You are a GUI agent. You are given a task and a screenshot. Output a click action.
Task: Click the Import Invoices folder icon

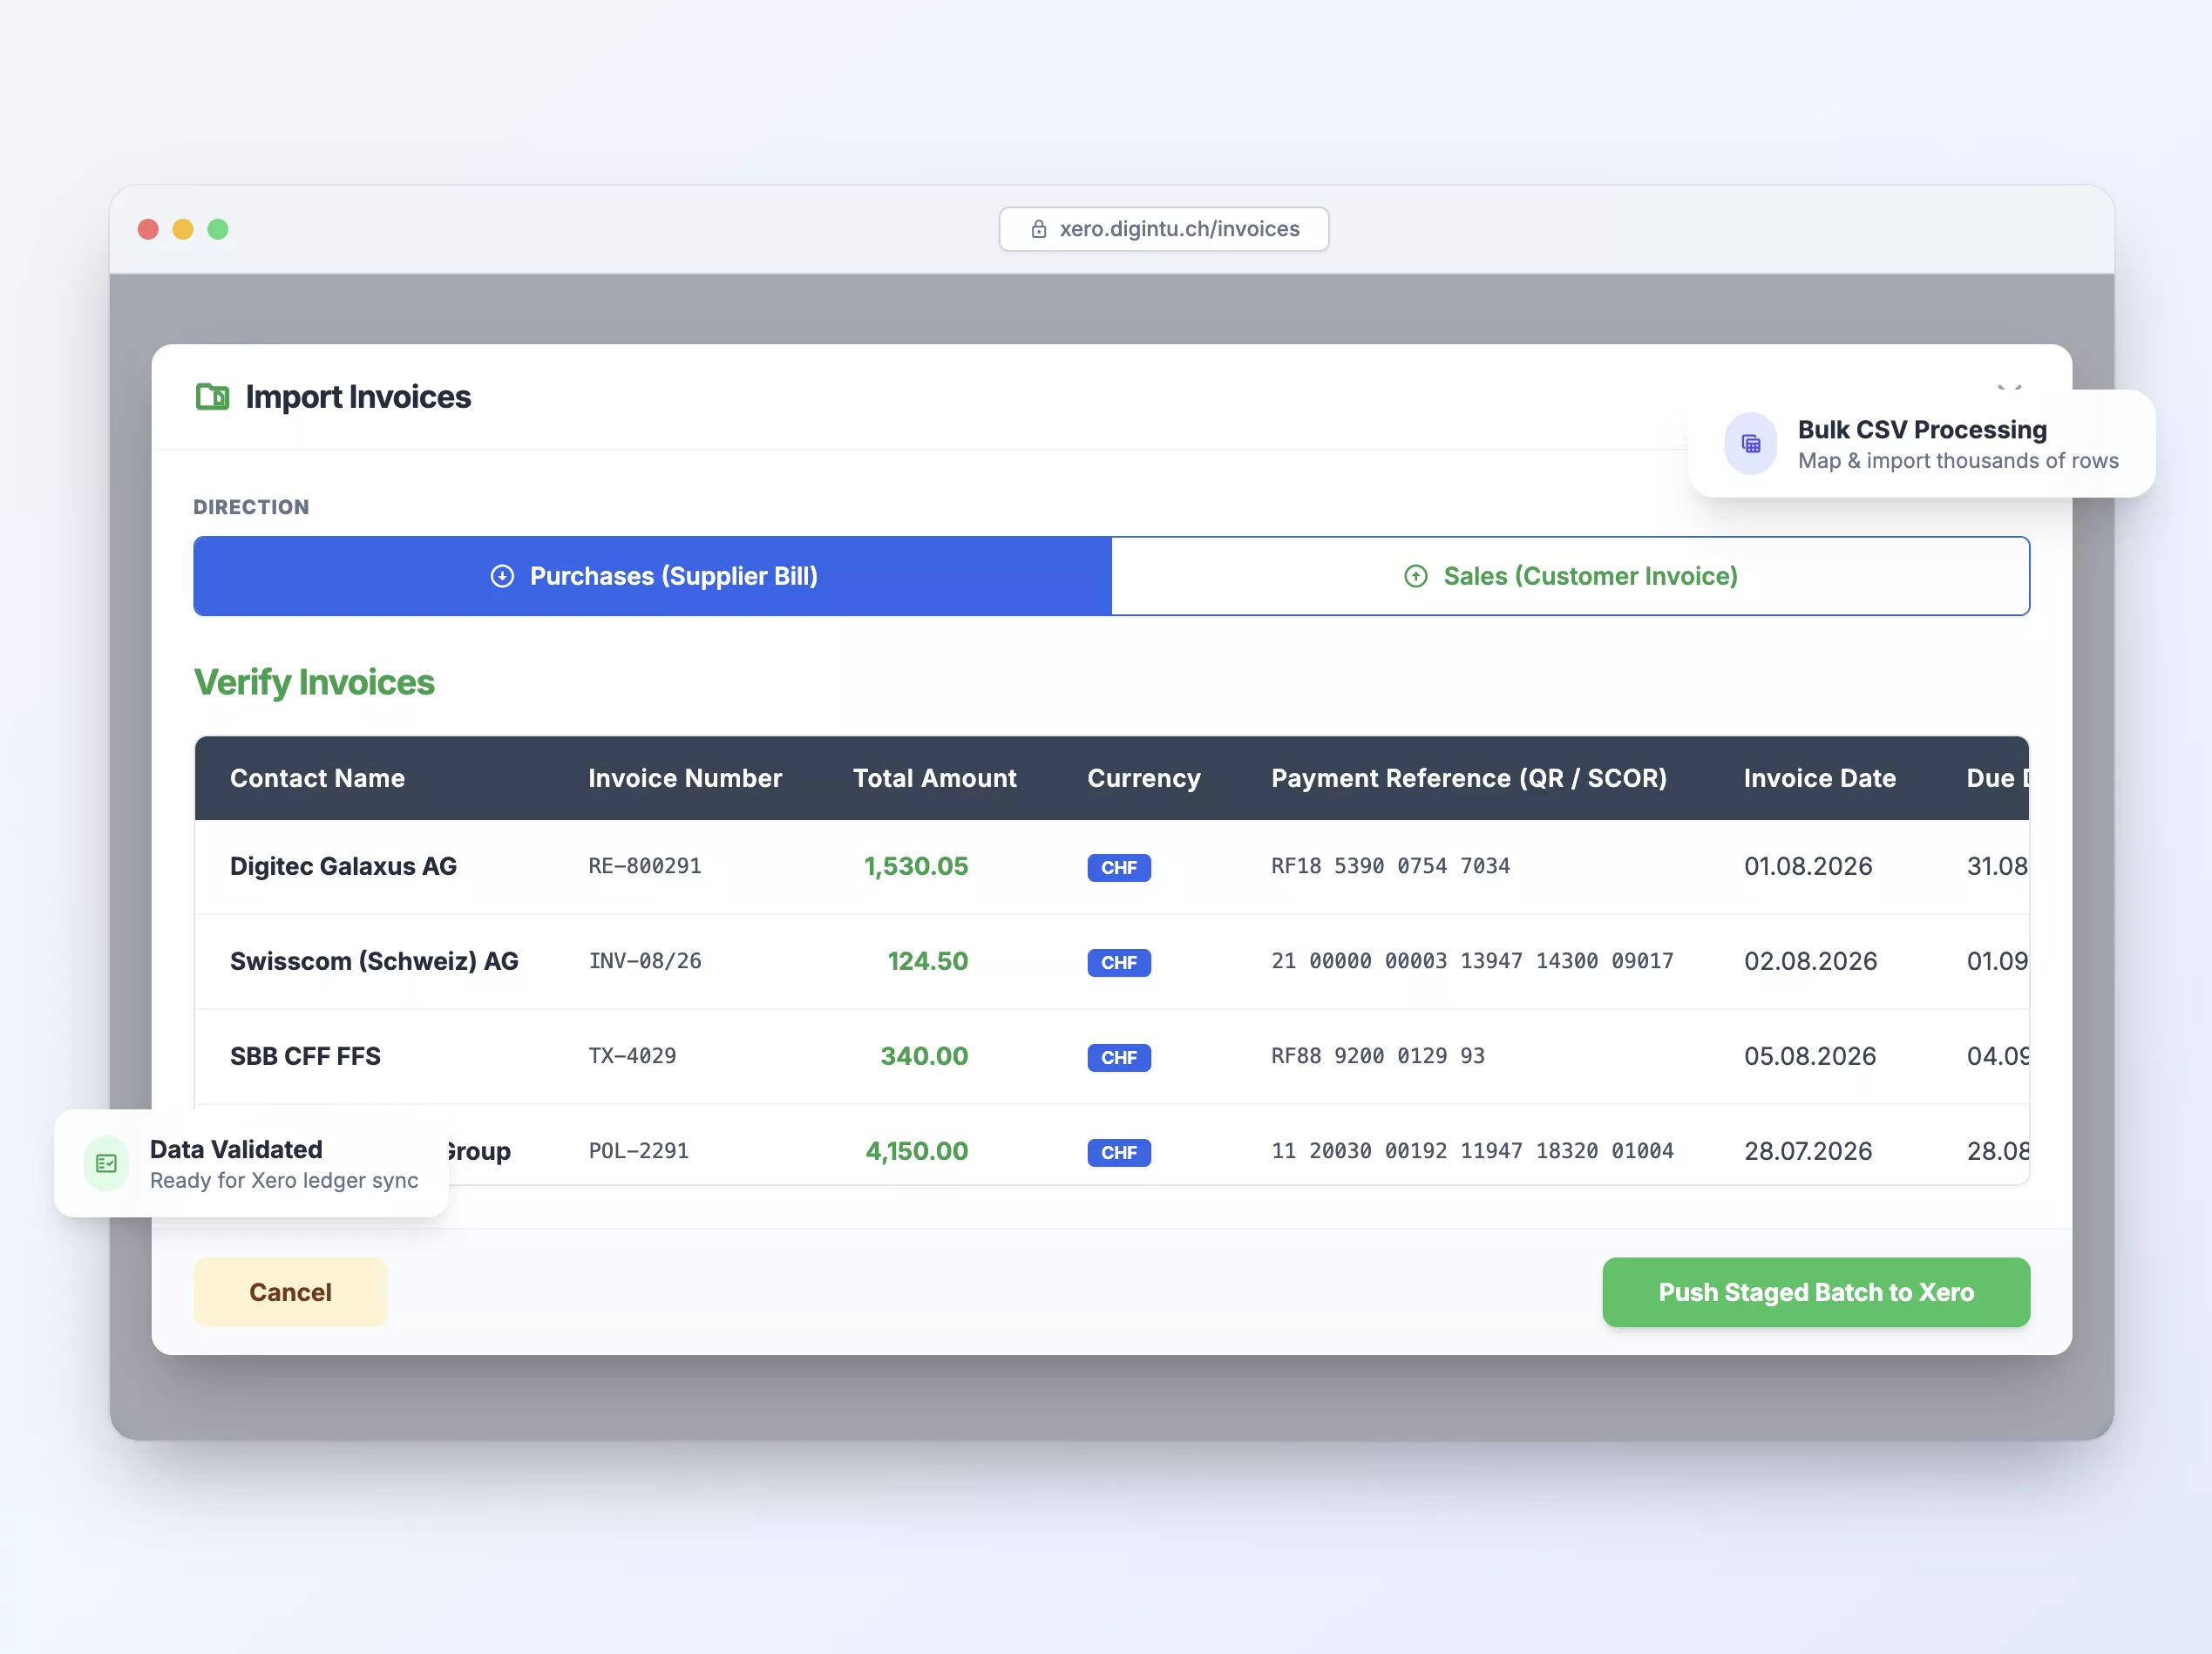click(x=212, y=397)
